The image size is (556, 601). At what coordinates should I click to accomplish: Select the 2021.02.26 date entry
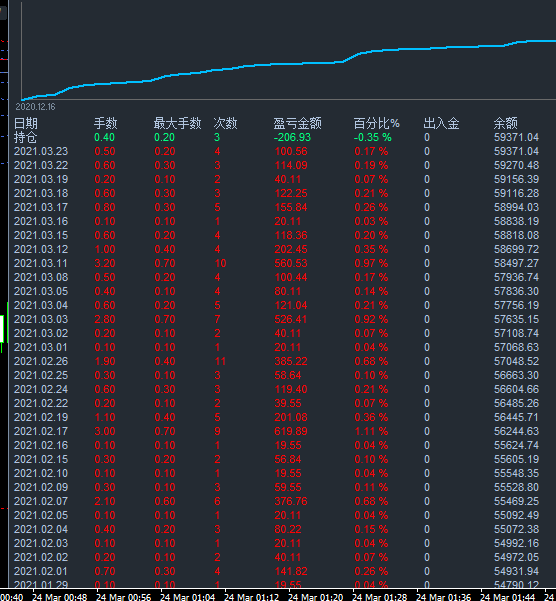coord(41,361)
